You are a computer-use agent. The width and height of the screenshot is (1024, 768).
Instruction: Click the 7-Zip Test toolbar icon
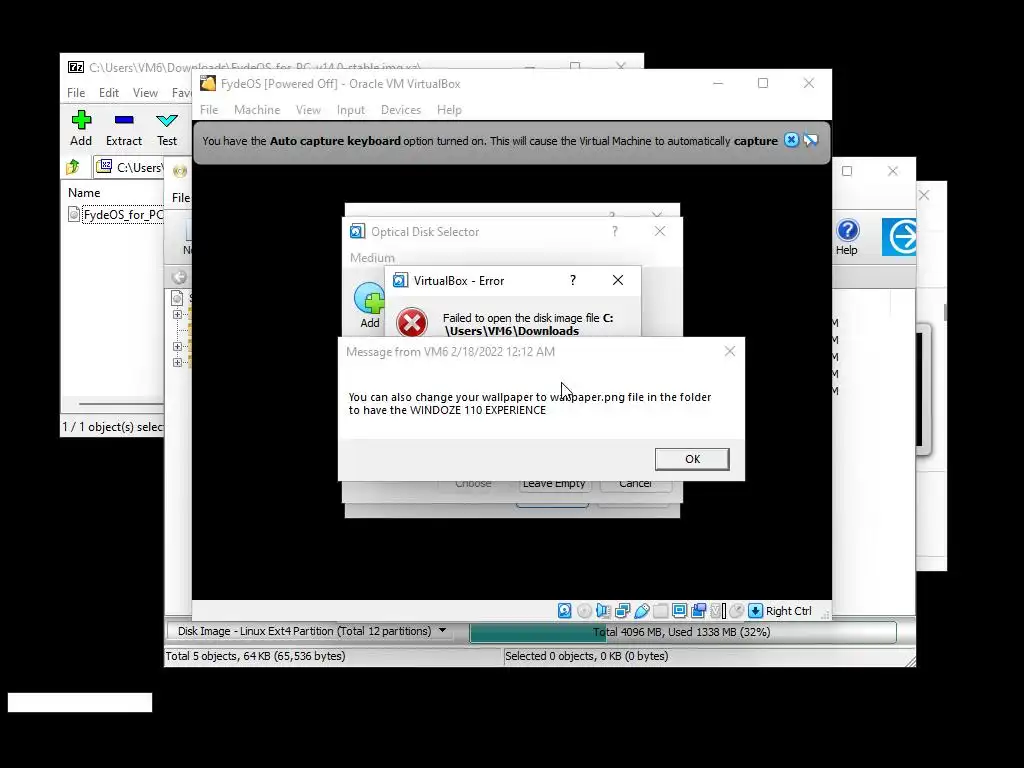point(167,120)
